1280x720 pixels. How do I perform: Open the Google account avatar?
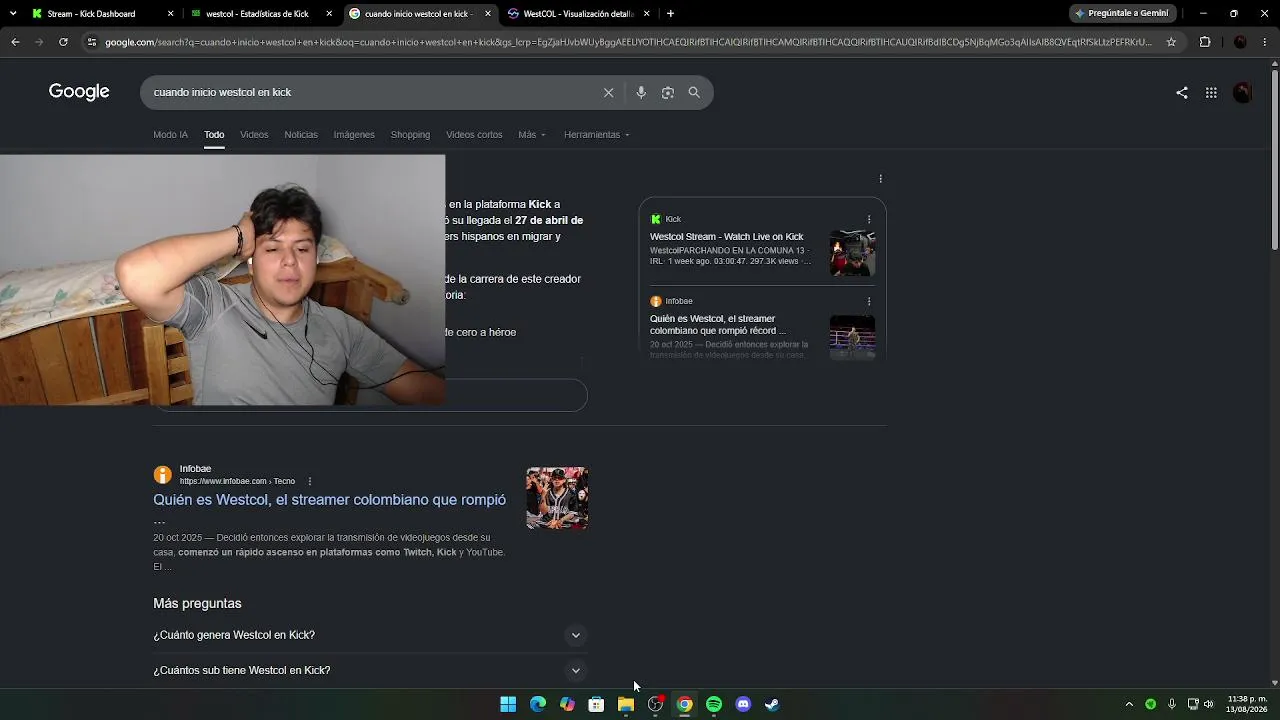click(x=1243, y=92)
